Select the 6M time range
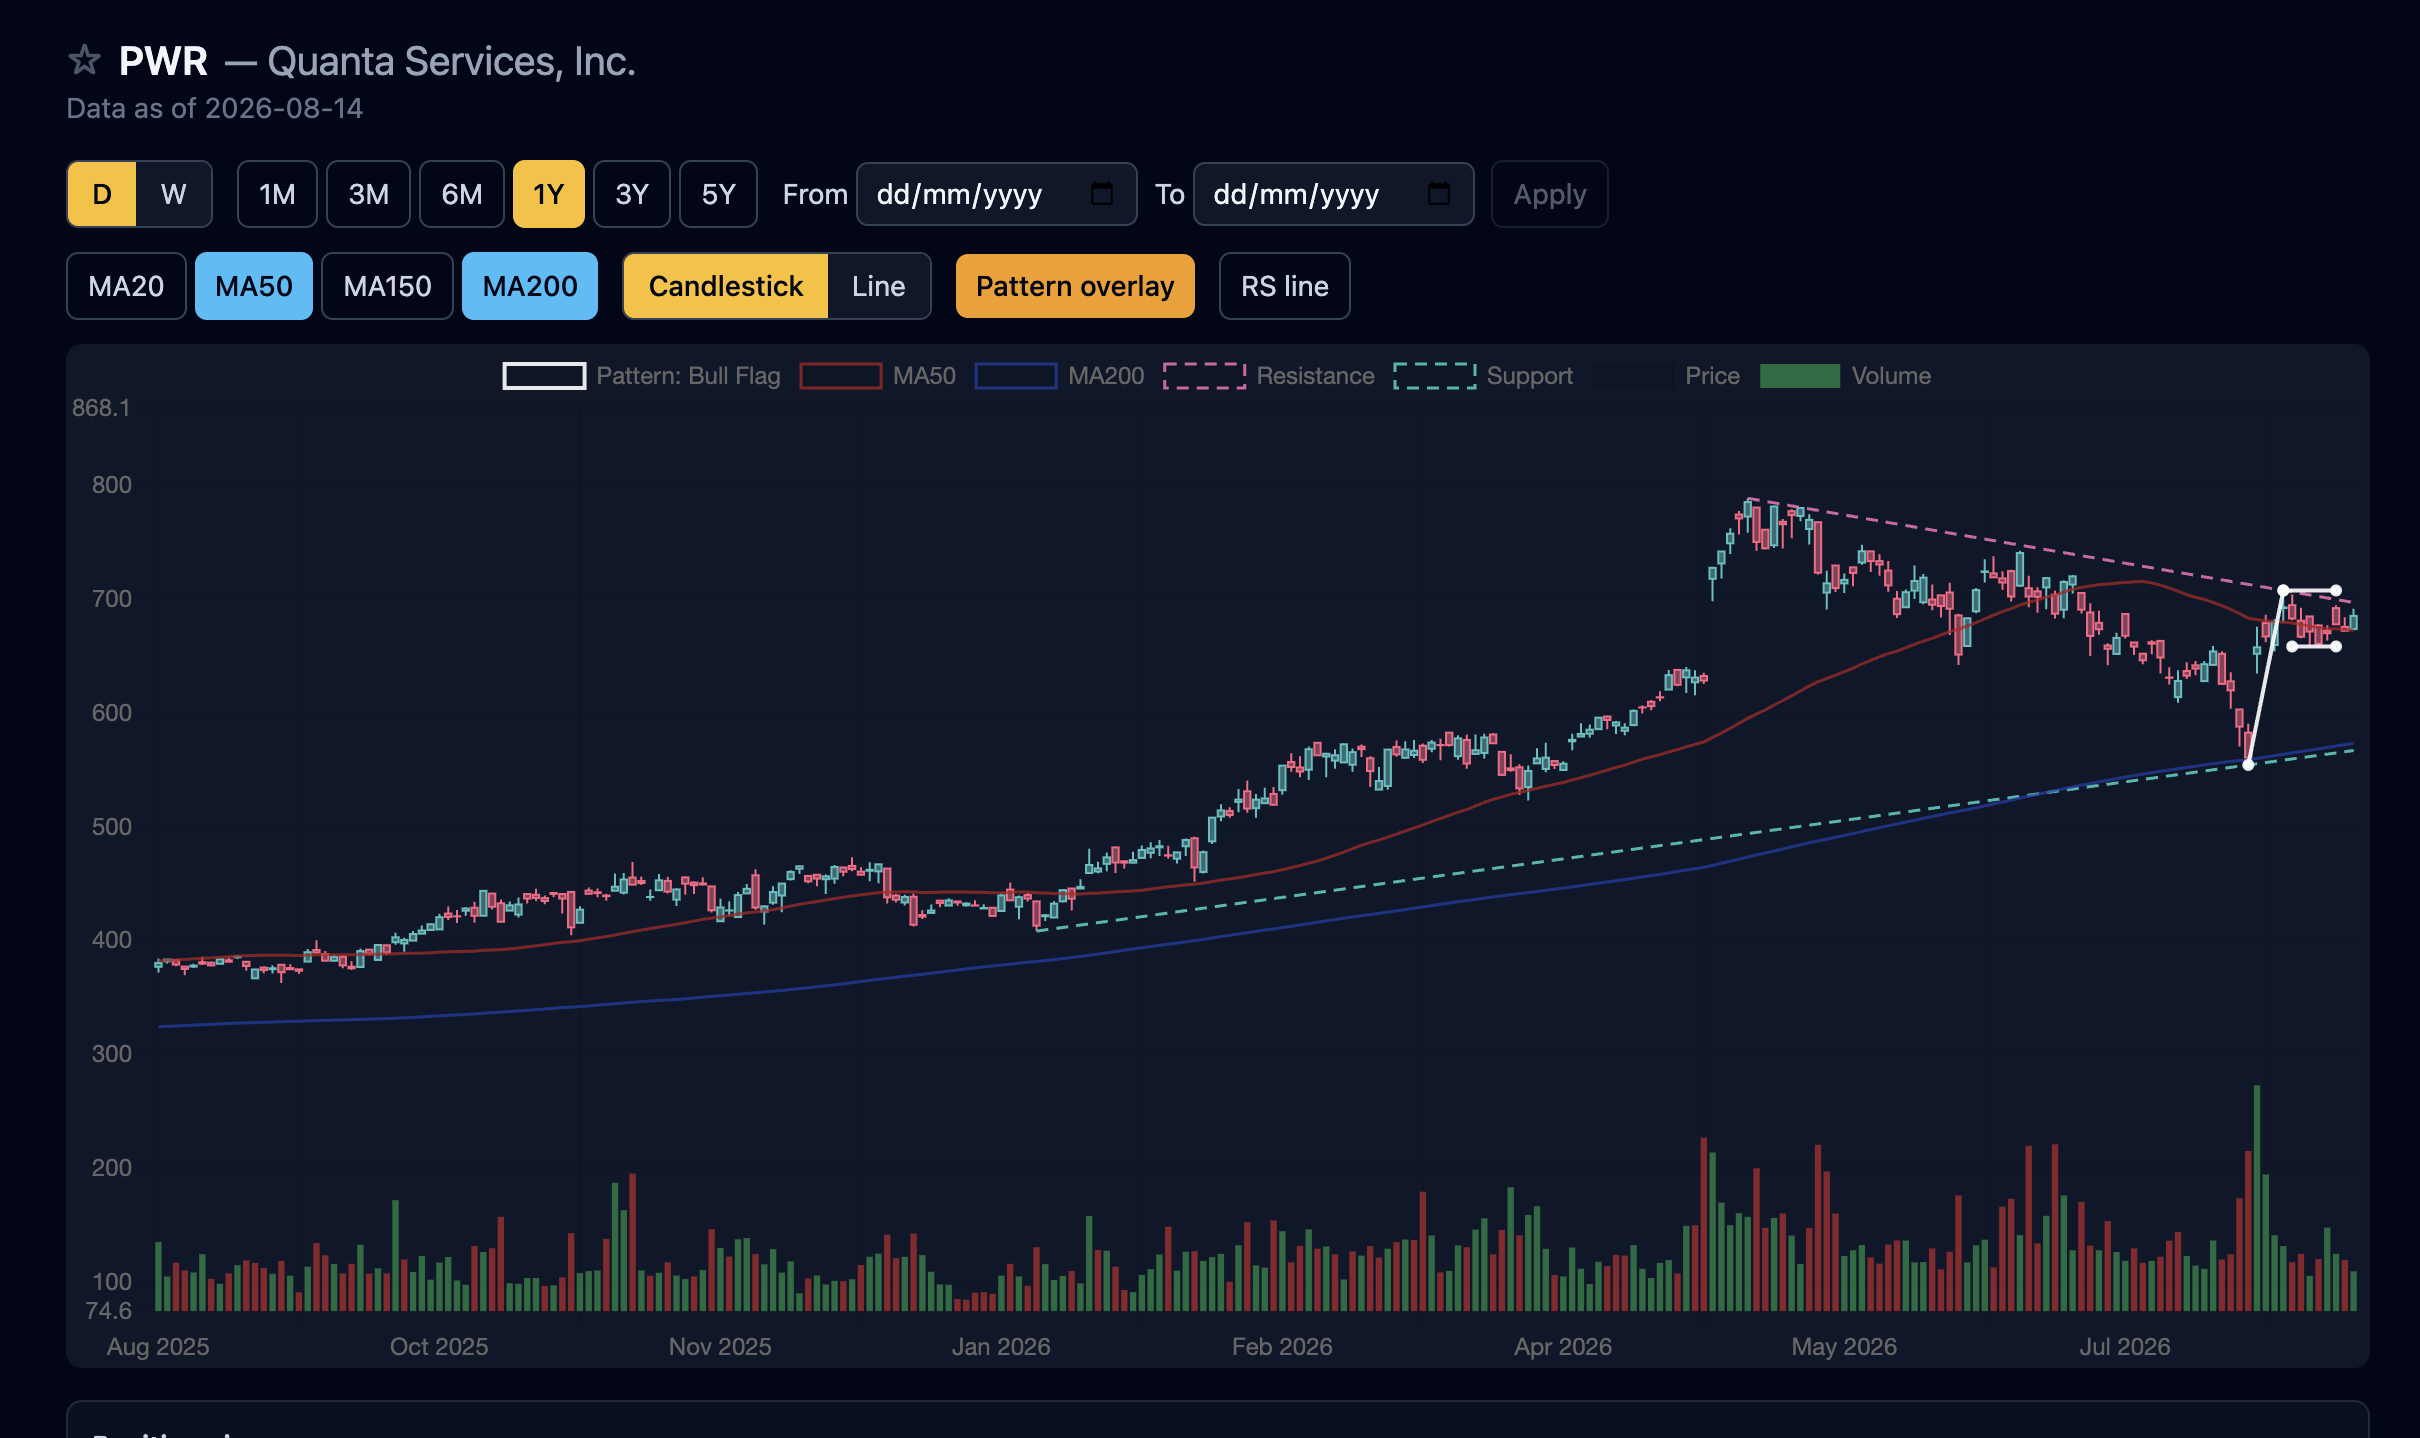This screenshot has width=2420, height=1438. (x=462, y=194)
